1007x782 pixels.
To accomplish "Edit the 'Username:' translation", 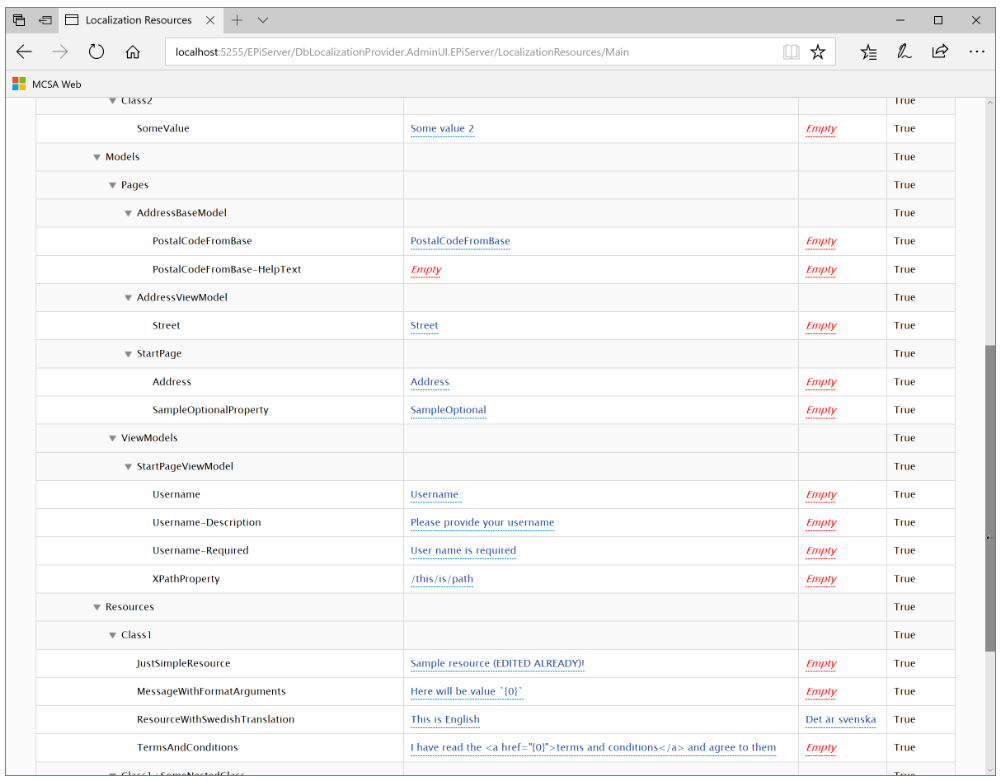I will 435,494.
